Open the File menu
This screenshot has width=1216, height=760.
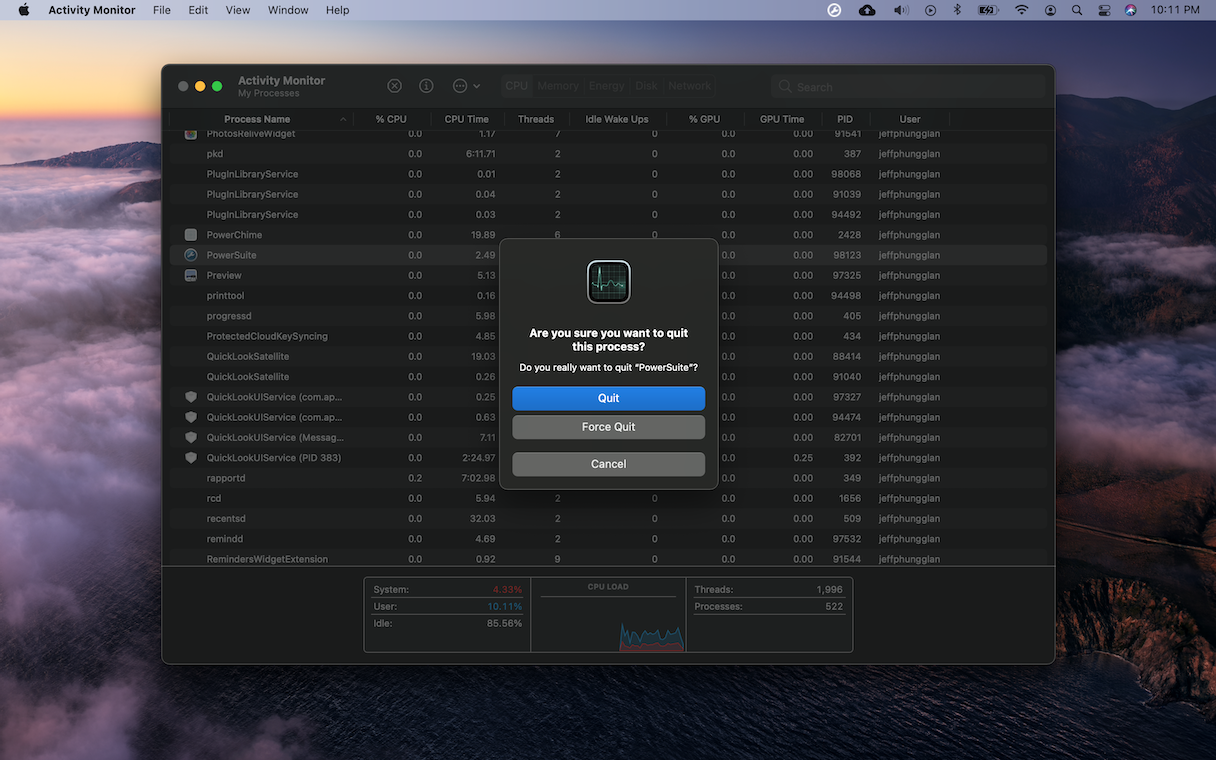(x=162, y=10)
